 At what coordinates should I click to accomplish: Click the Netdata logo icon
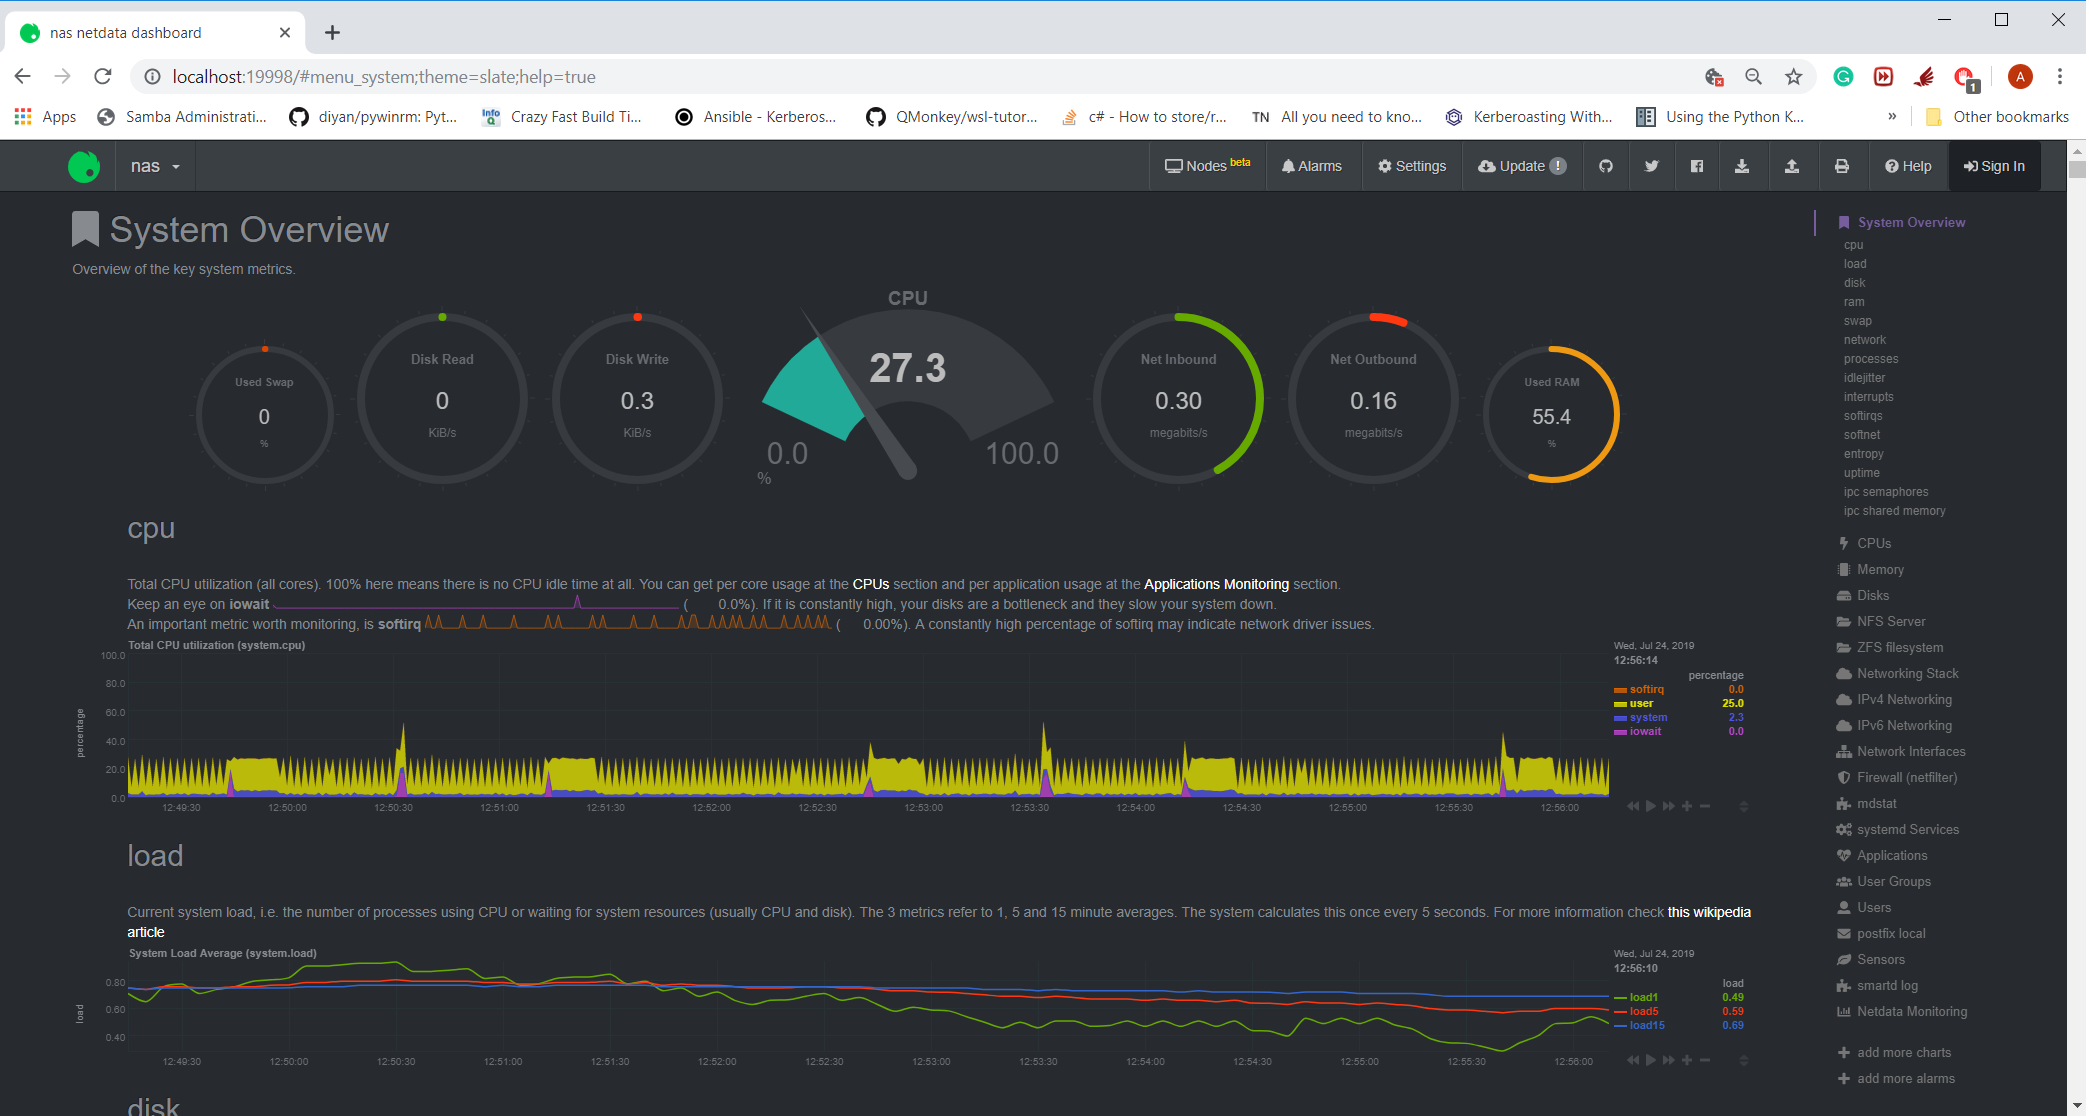pos(84,166)
